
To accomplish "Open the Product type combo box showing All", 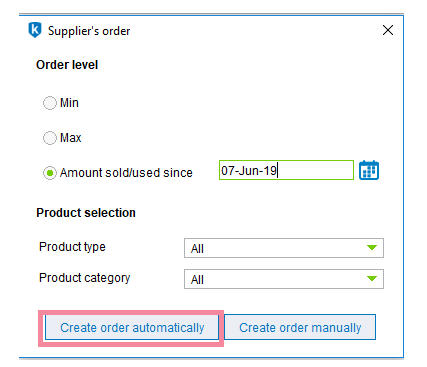I will tap(284, 248).
